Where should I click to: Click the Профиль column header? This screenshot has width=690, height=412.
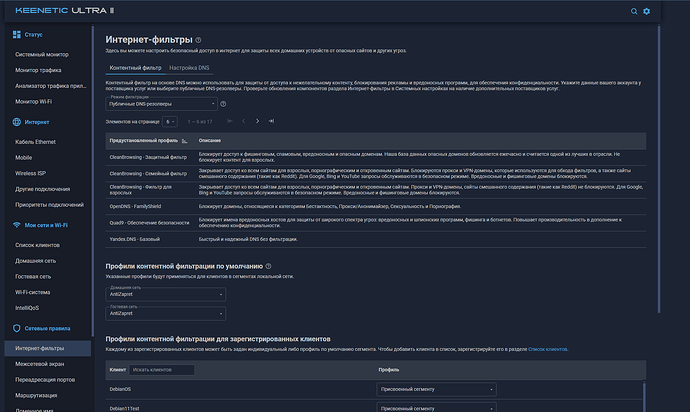click(389, 370)
